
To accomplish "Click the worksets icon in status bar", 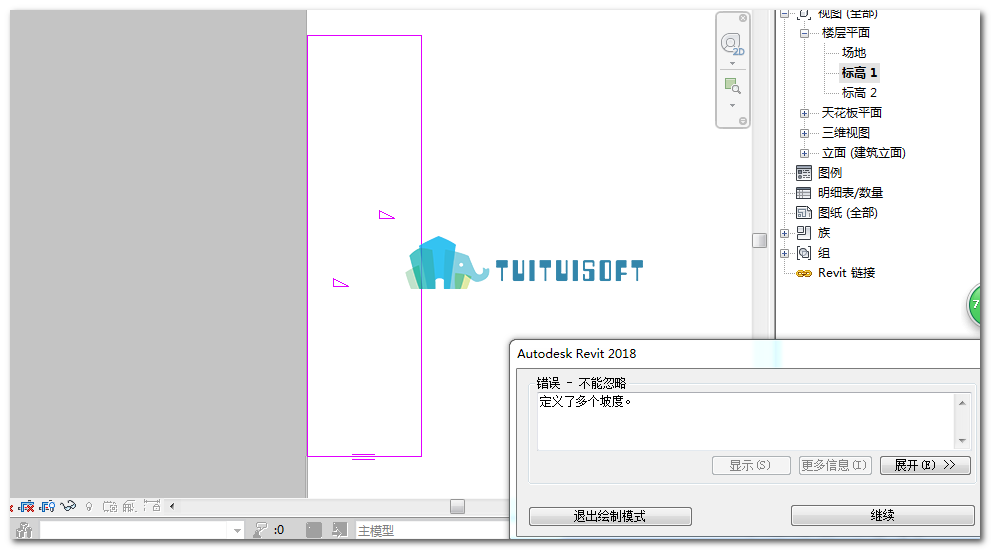I will point(24,530).
